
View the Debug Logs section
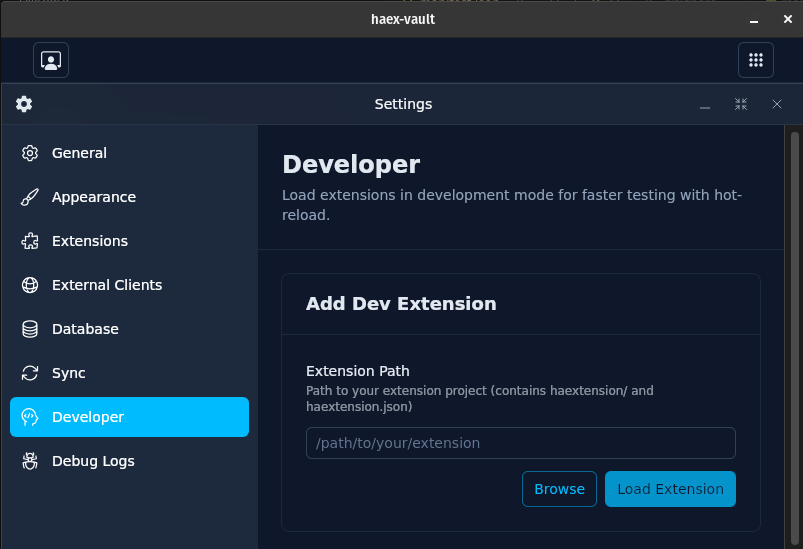[x=130, y=461]
